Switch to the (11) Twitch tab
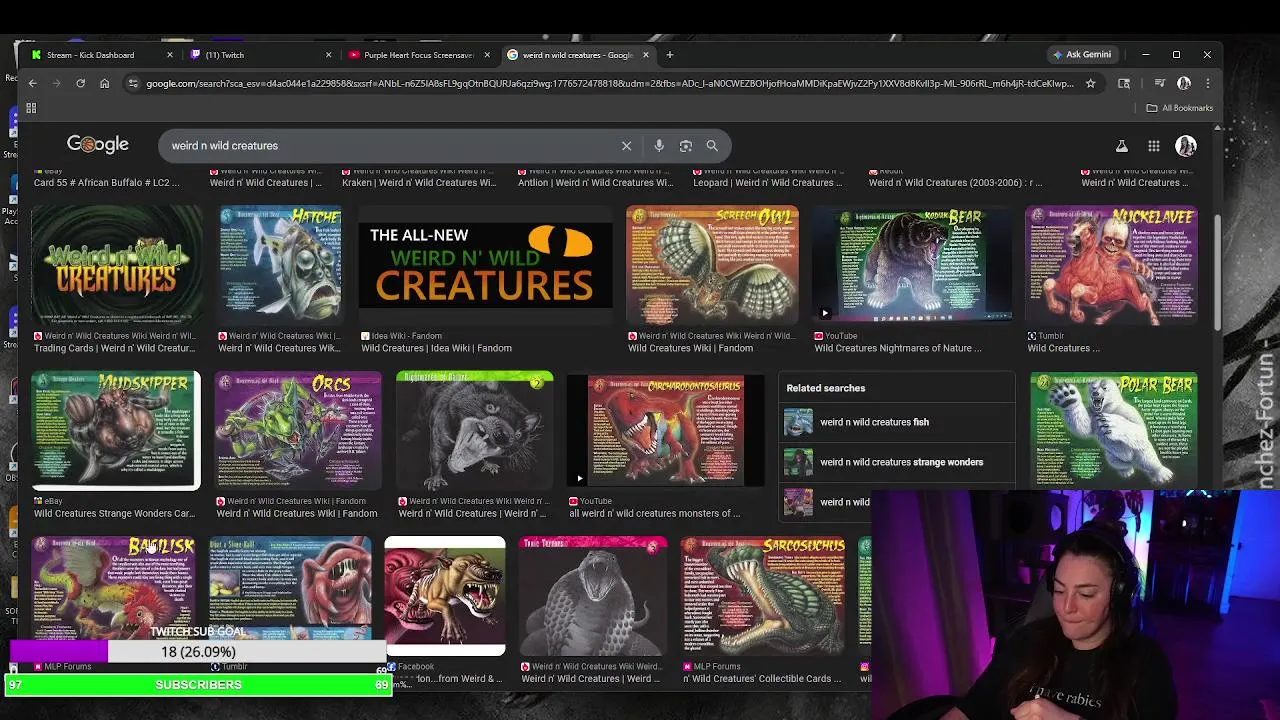The width and height of the screenshot is (1280, 720). tap(260, 55)
